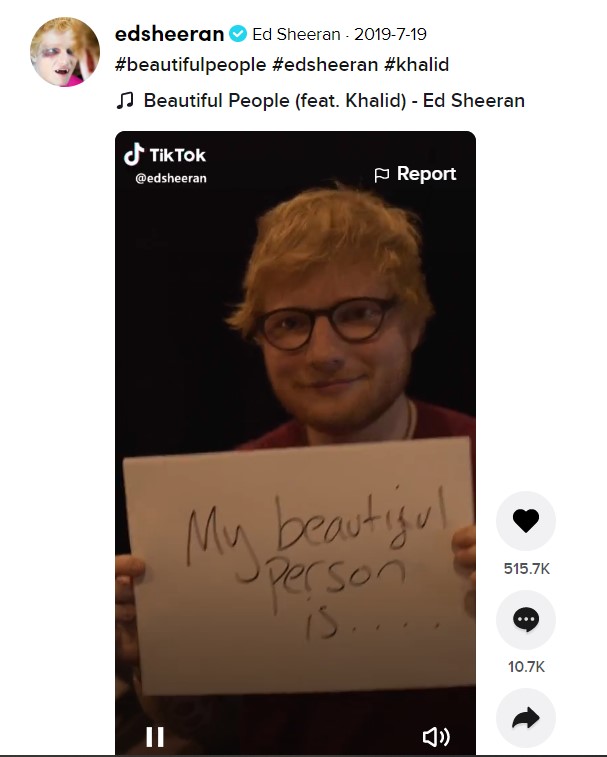
Task: Click the 10.7K comments count
Action: [x=526, y=667]
